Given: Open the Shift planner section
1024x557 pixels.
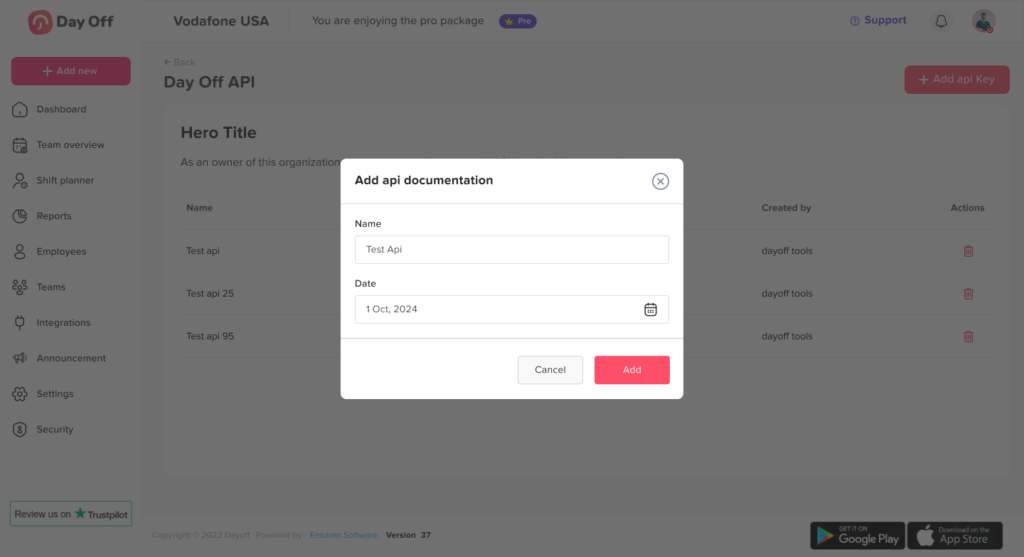Looking at the screenshot, I should point(65,180).
